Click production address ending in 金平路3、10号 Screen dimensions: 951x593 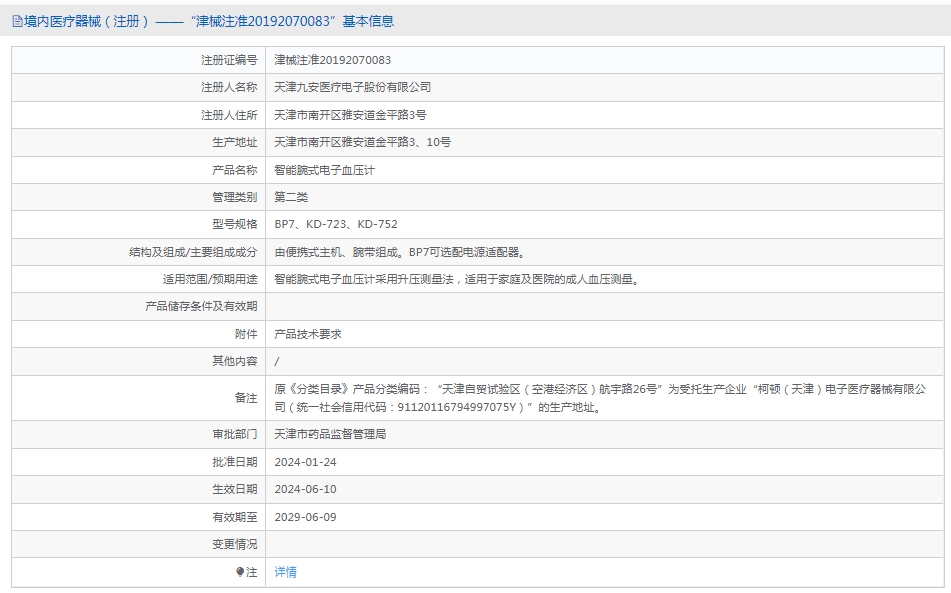pos(362,142)
